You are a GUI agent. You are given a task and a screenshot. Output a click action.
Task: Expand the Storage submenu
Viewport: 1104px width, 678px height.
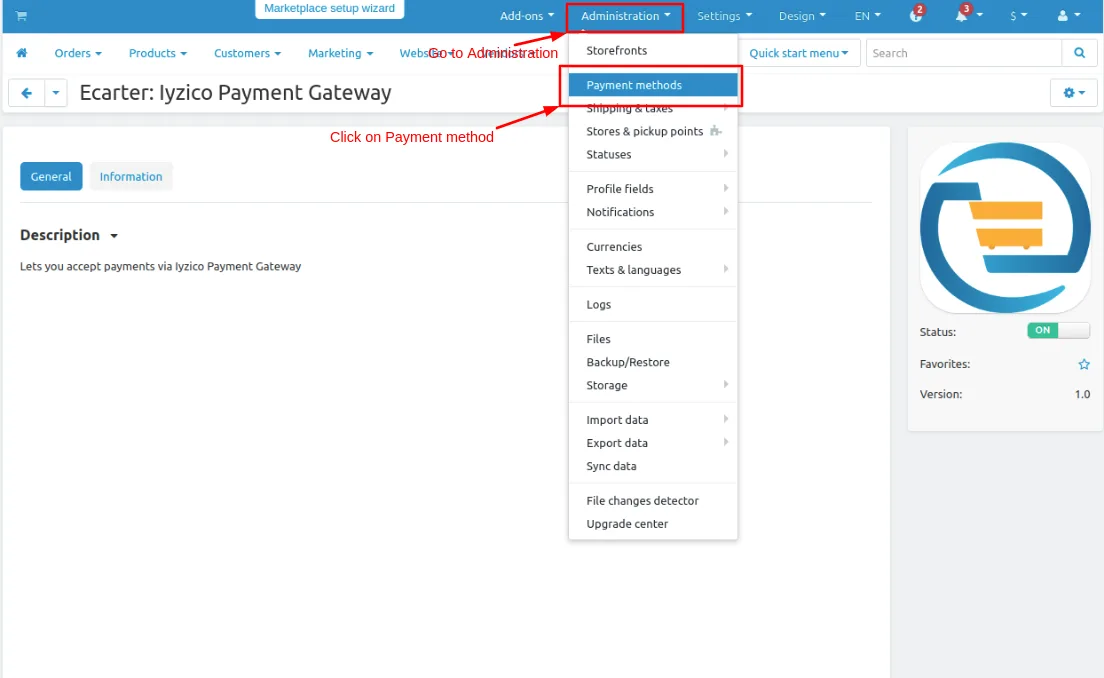[653, 385]
